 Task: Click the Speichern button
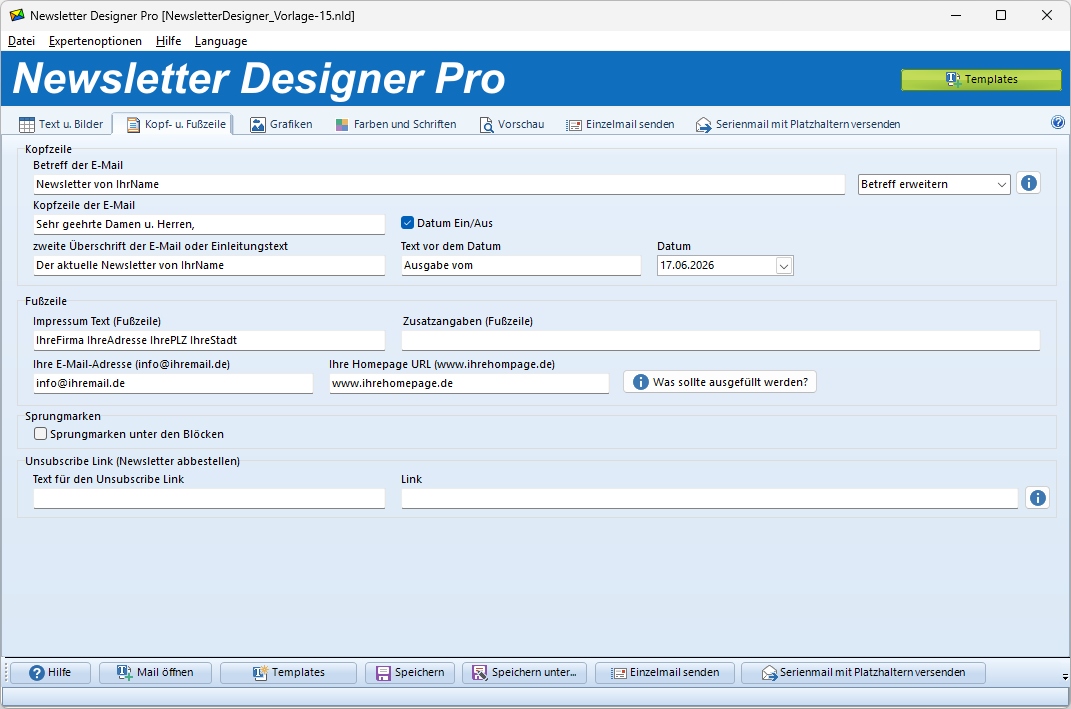click(411, 673)
